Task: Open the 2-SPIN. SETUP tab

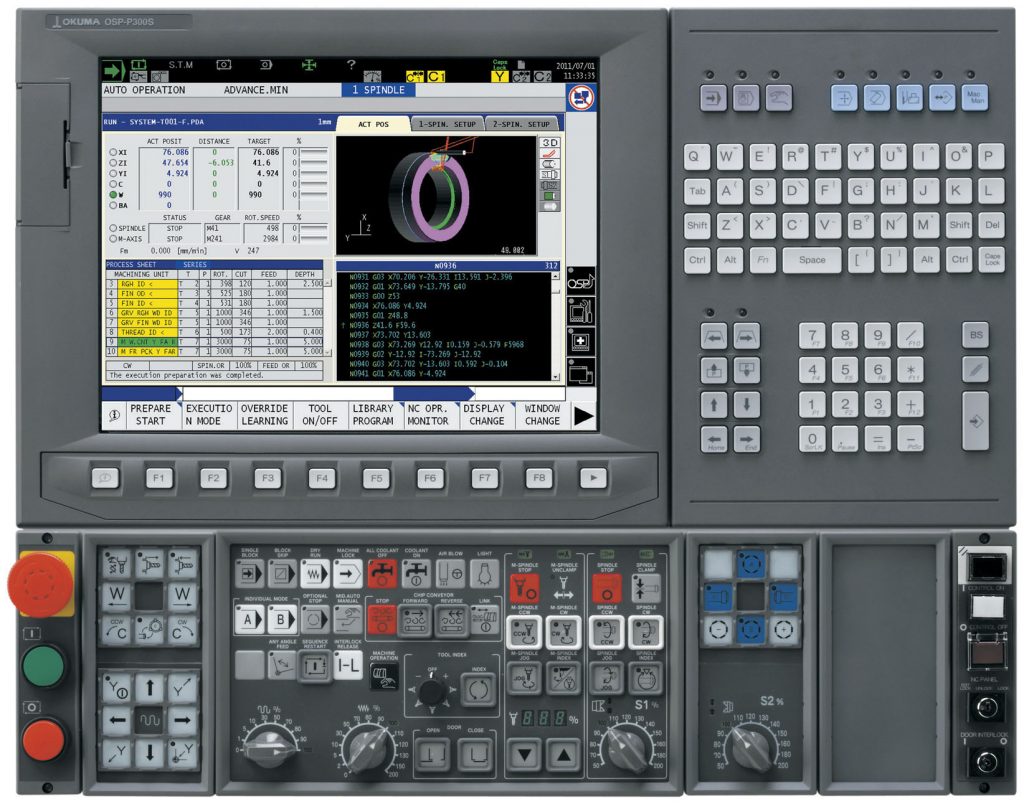Action: [521, 124]
